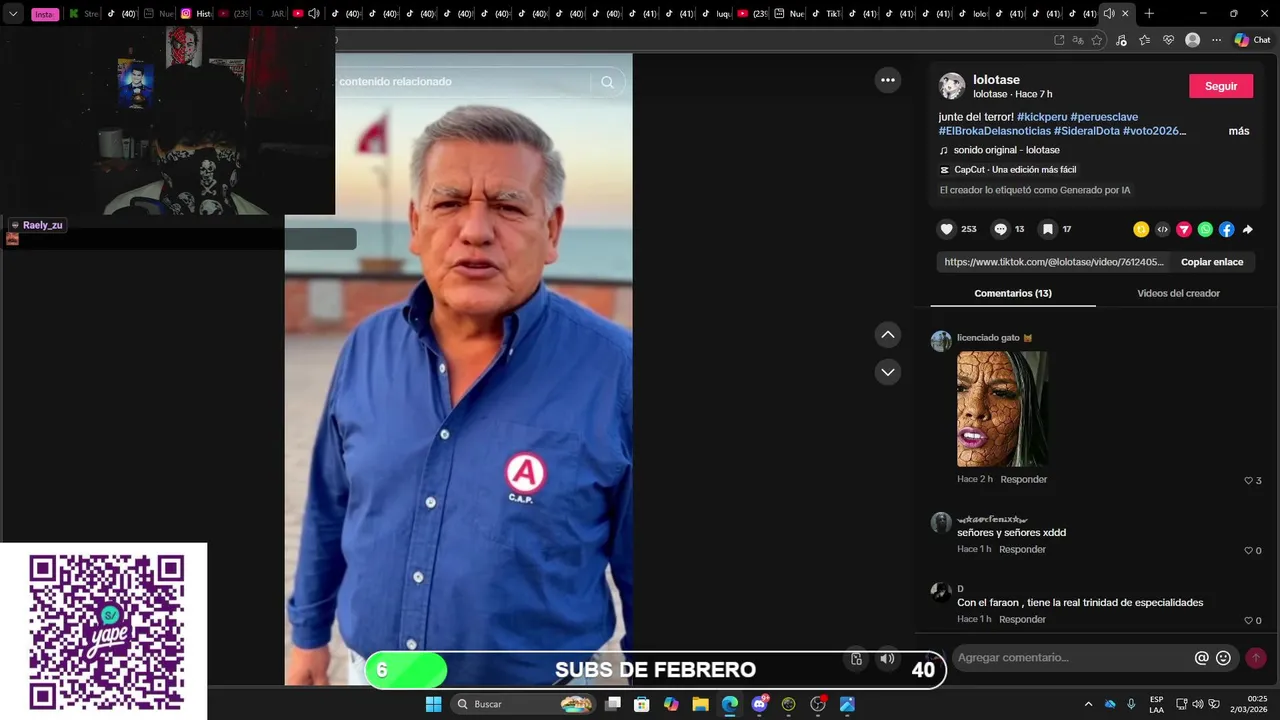
Task: Click the video control icon beside the speaker
Action: pos(856,659)
